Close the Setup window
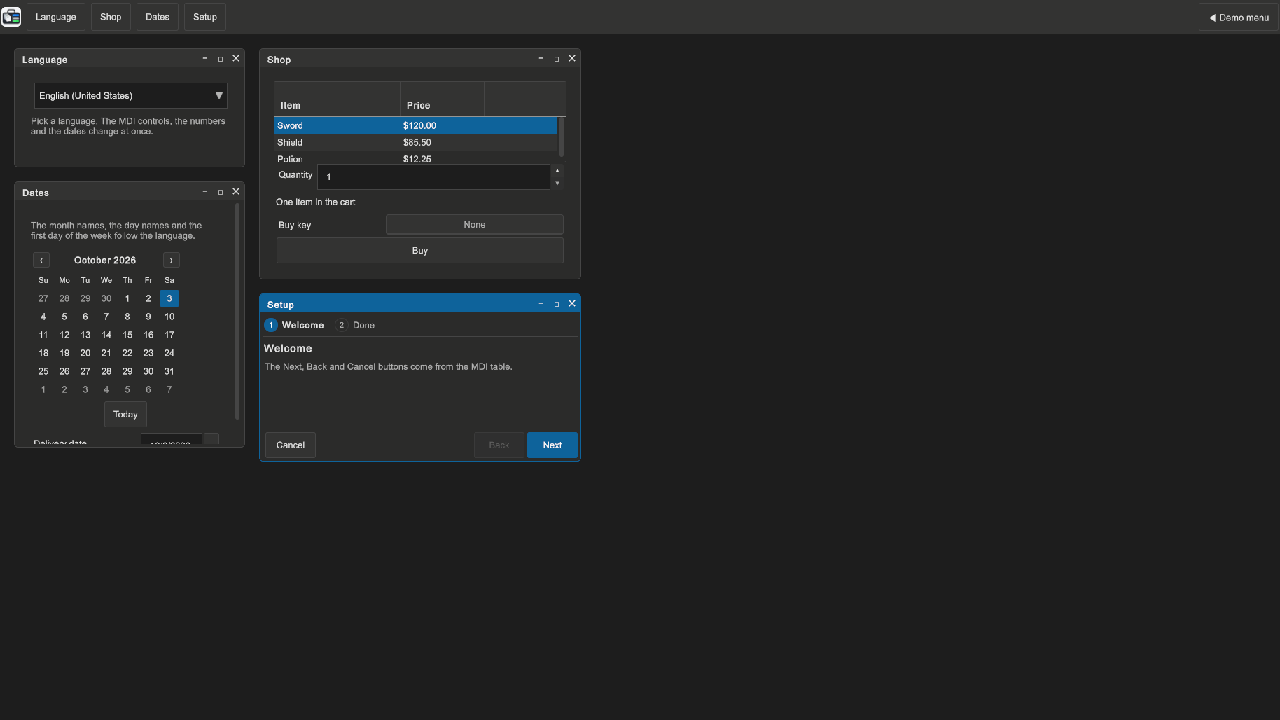The height and width of the screenshot is (720, 1280). click(572, 304)
